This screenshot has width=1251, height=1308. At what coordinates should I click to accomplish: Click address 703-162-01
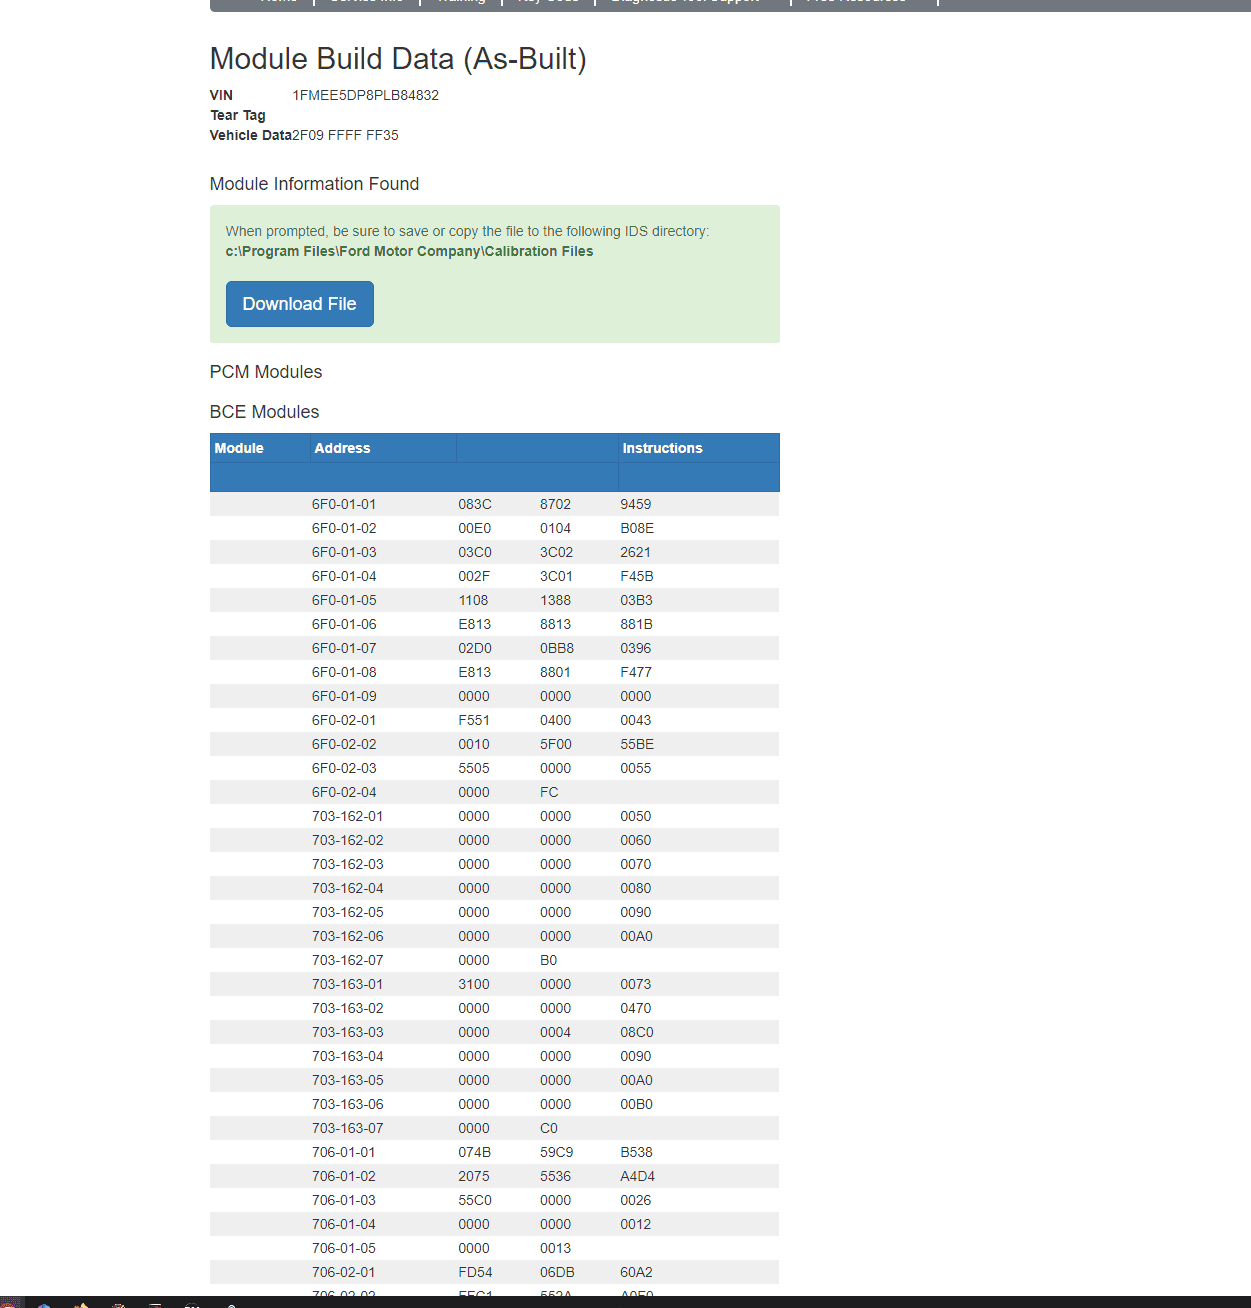pyautogui.click(x=347, y=816)
